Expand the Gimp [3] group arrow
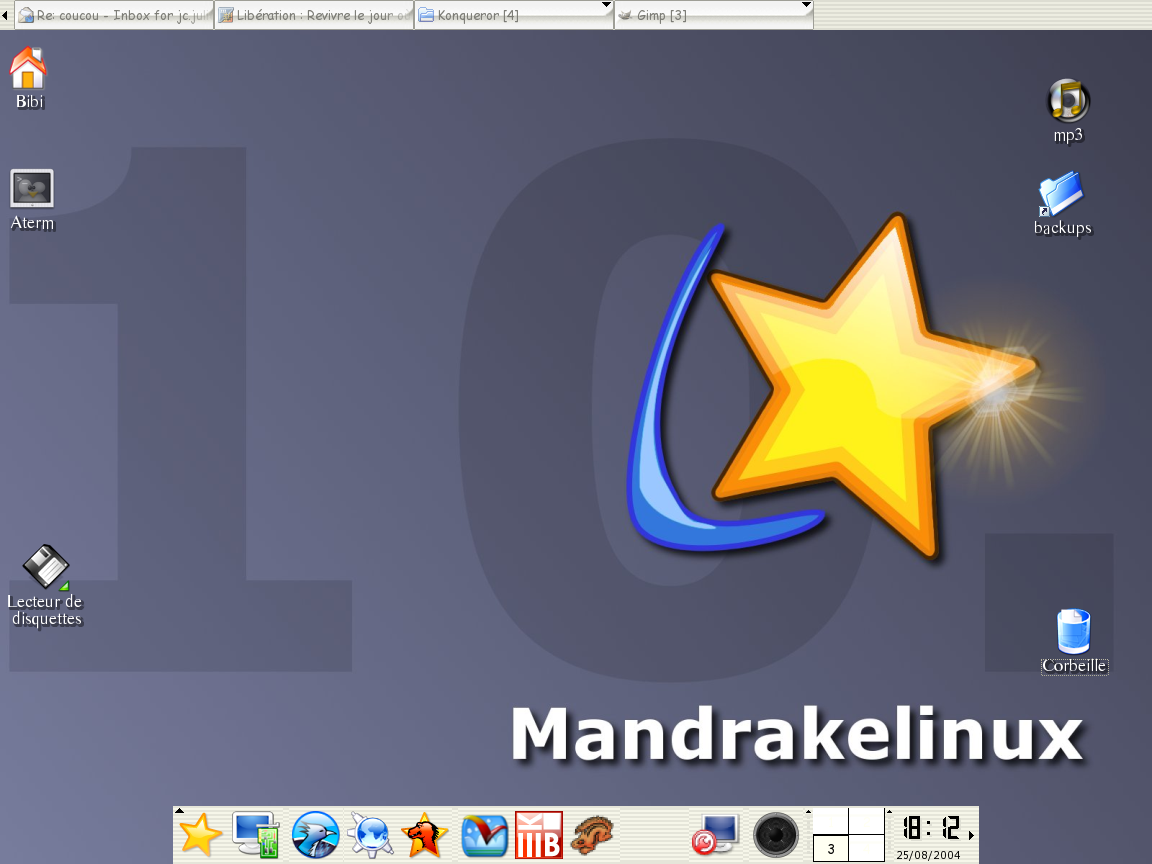This screenshot has height=864, width=1152. (x=806, y=5)
